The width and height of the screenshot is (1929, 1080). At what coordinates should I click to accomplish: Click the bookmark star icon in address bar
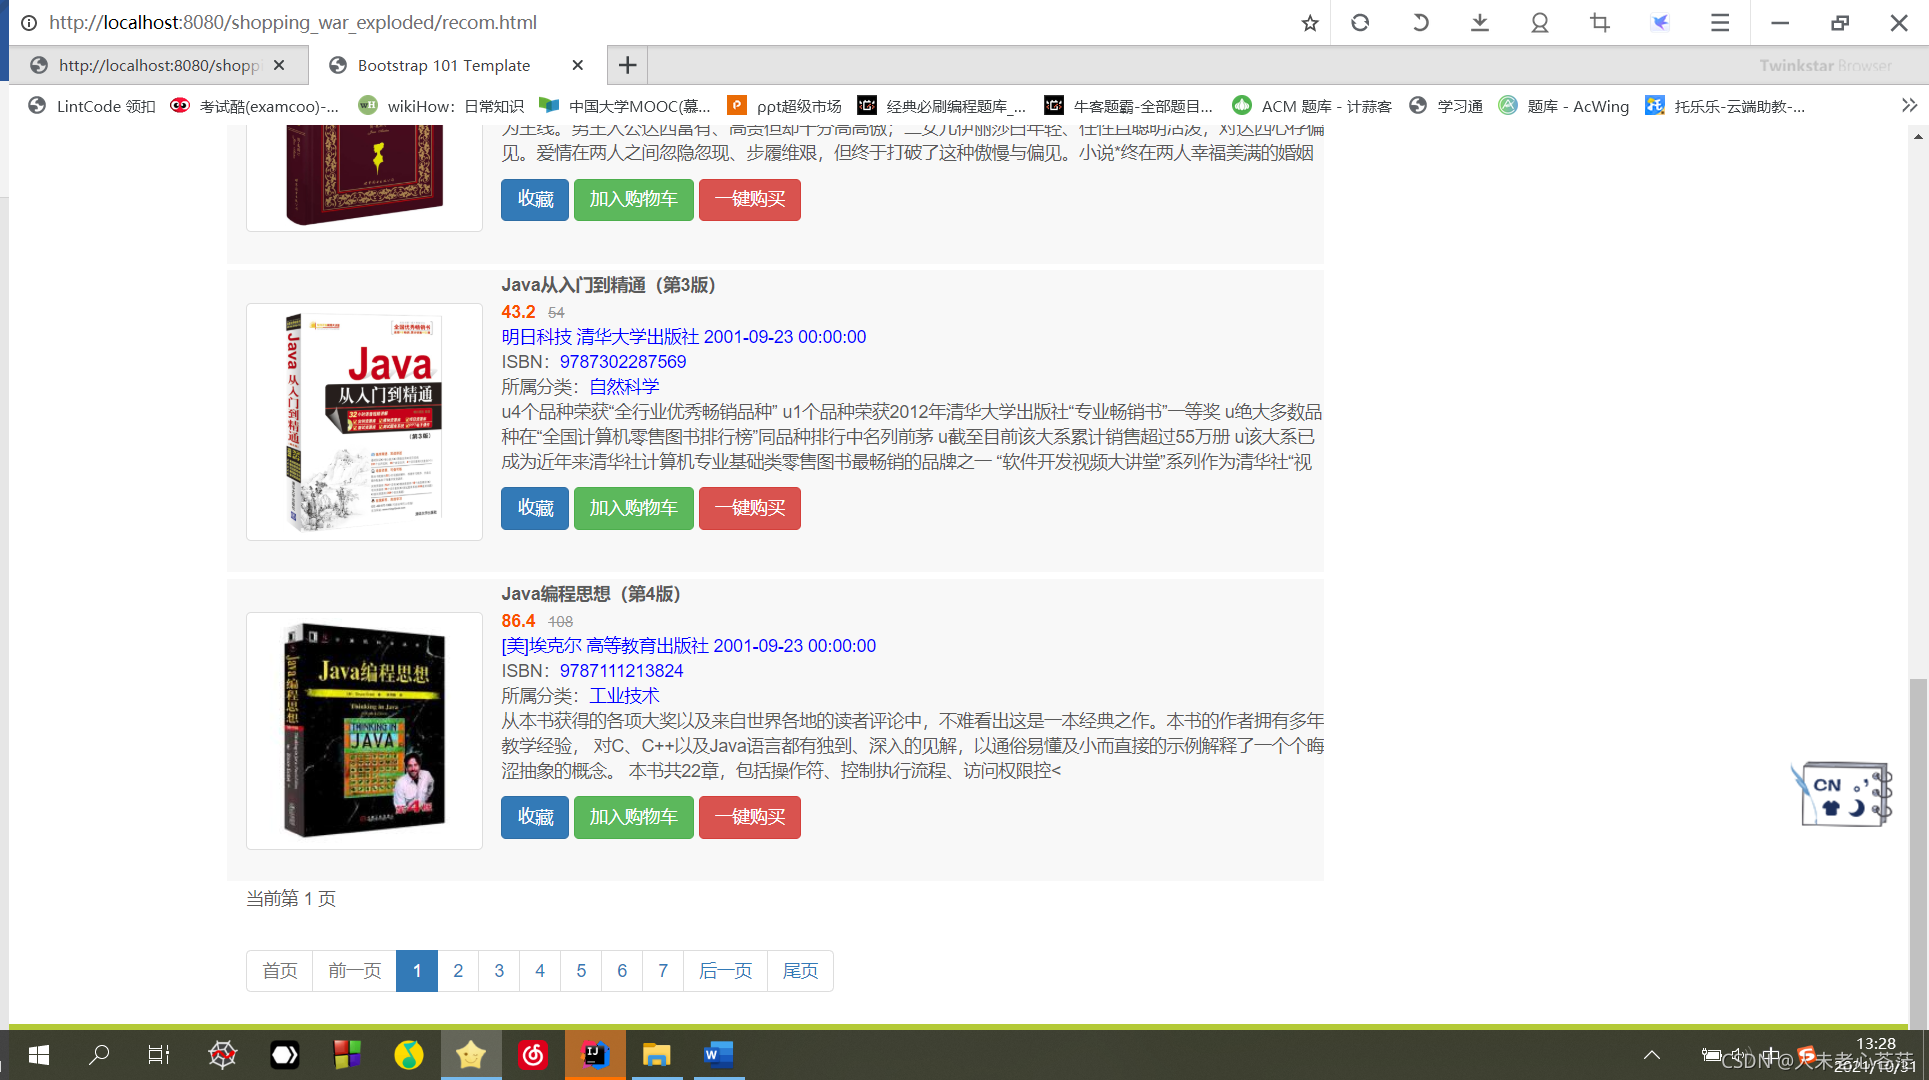click(1309, 23)
